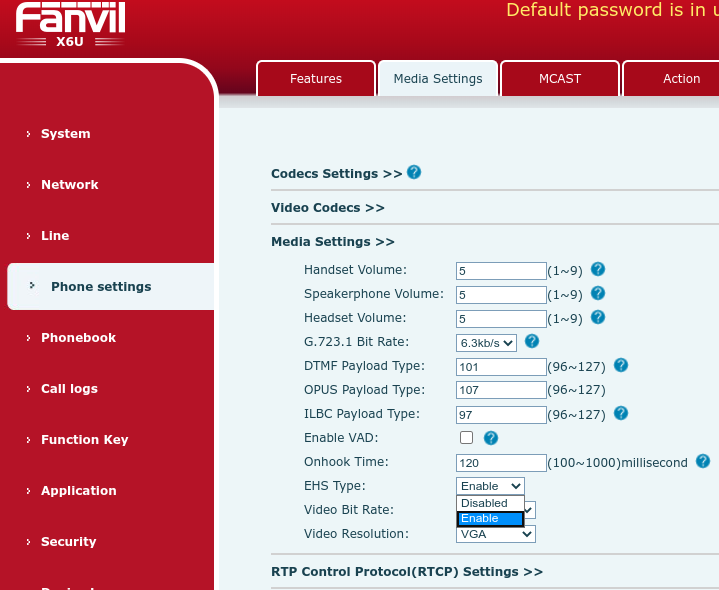
Task: Click the Fanvil X6U logo
Action: tap(70, 25)
